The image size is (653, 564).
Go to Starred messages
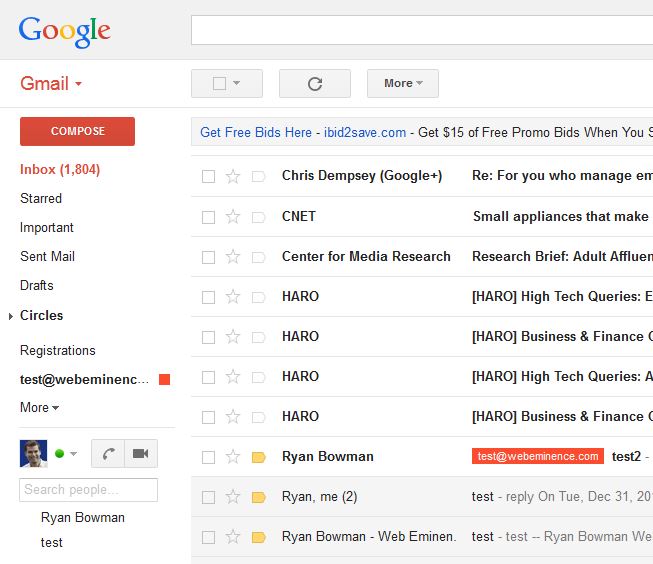tap(41, 198)
